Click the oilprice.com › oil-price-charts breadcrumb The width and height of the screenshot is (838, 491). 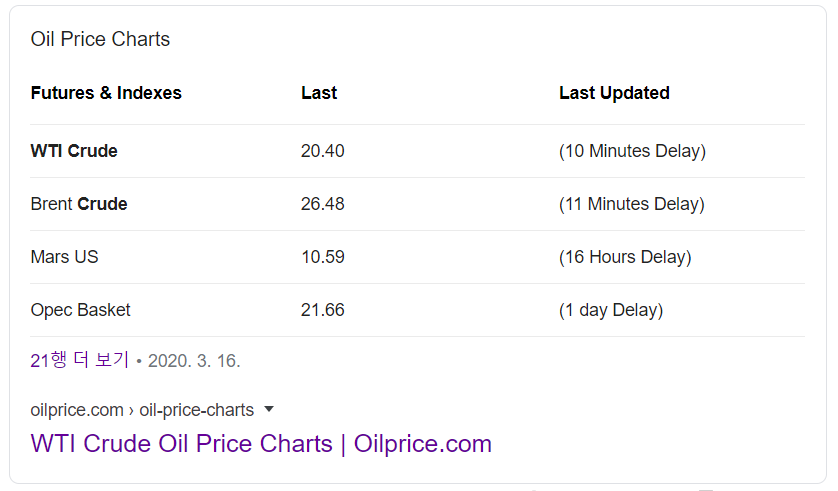coord(142,410)
